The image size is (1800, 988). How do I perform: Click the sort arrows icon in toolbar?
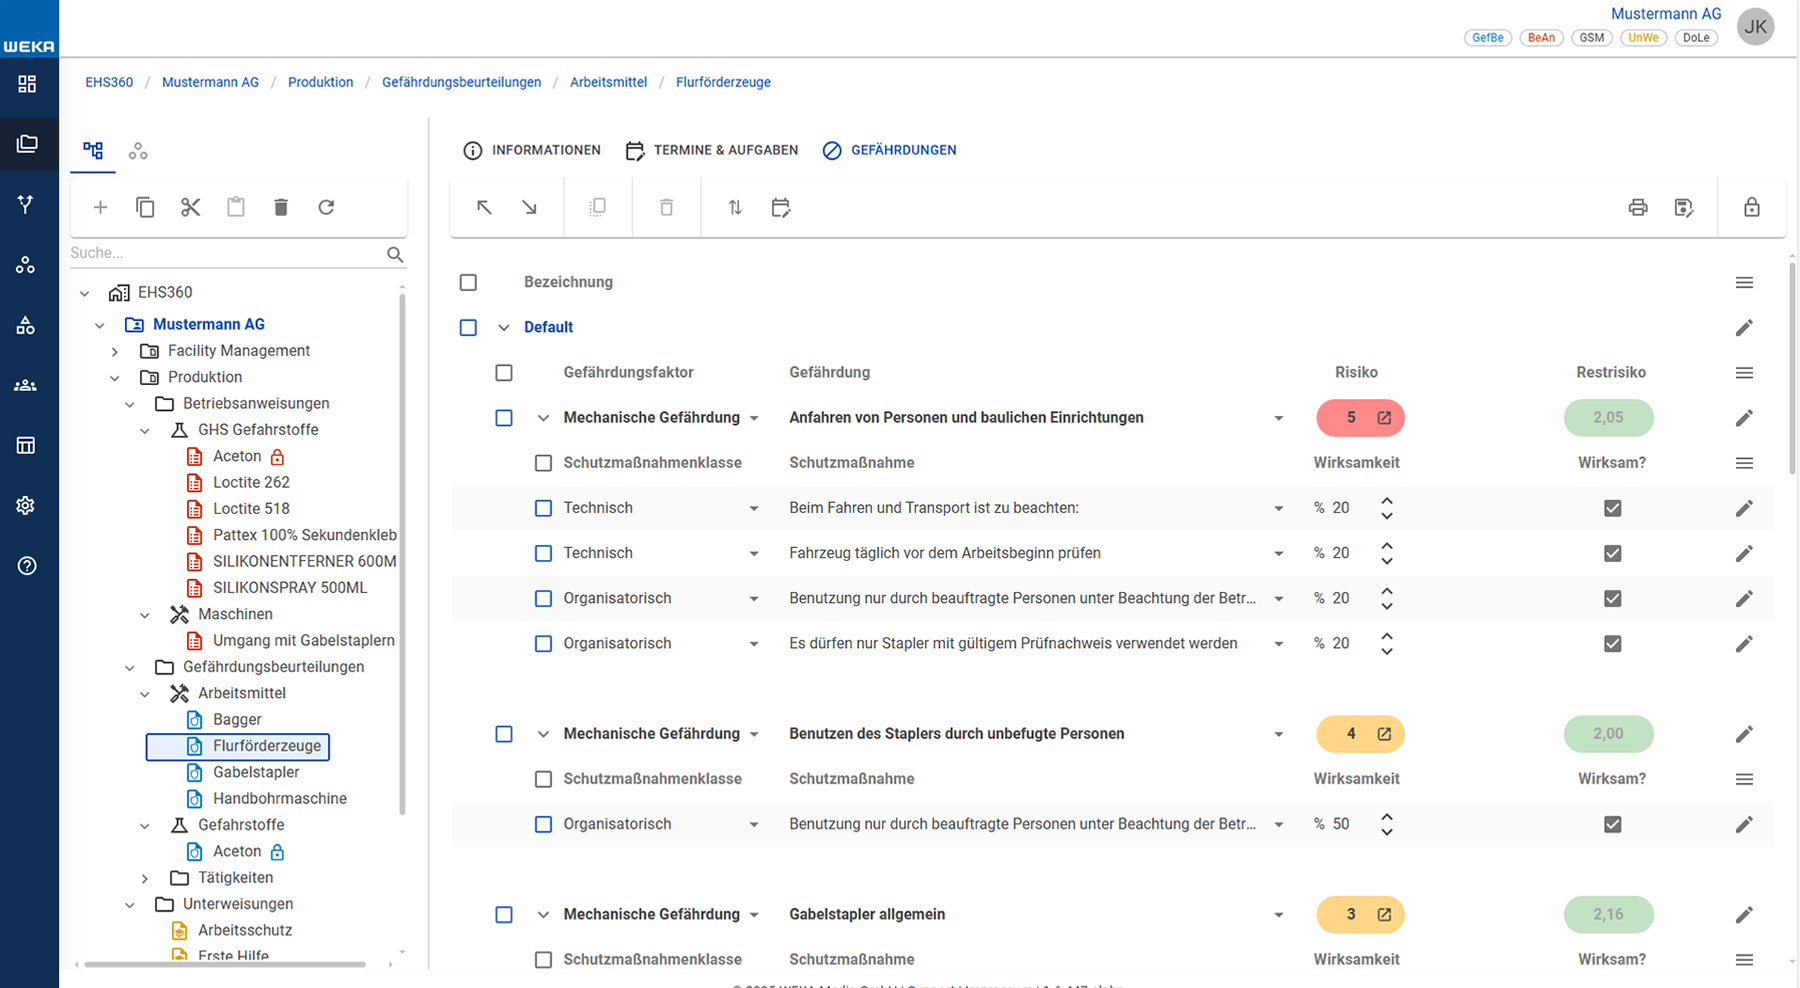pyautogui.click(x=735, y=207)
